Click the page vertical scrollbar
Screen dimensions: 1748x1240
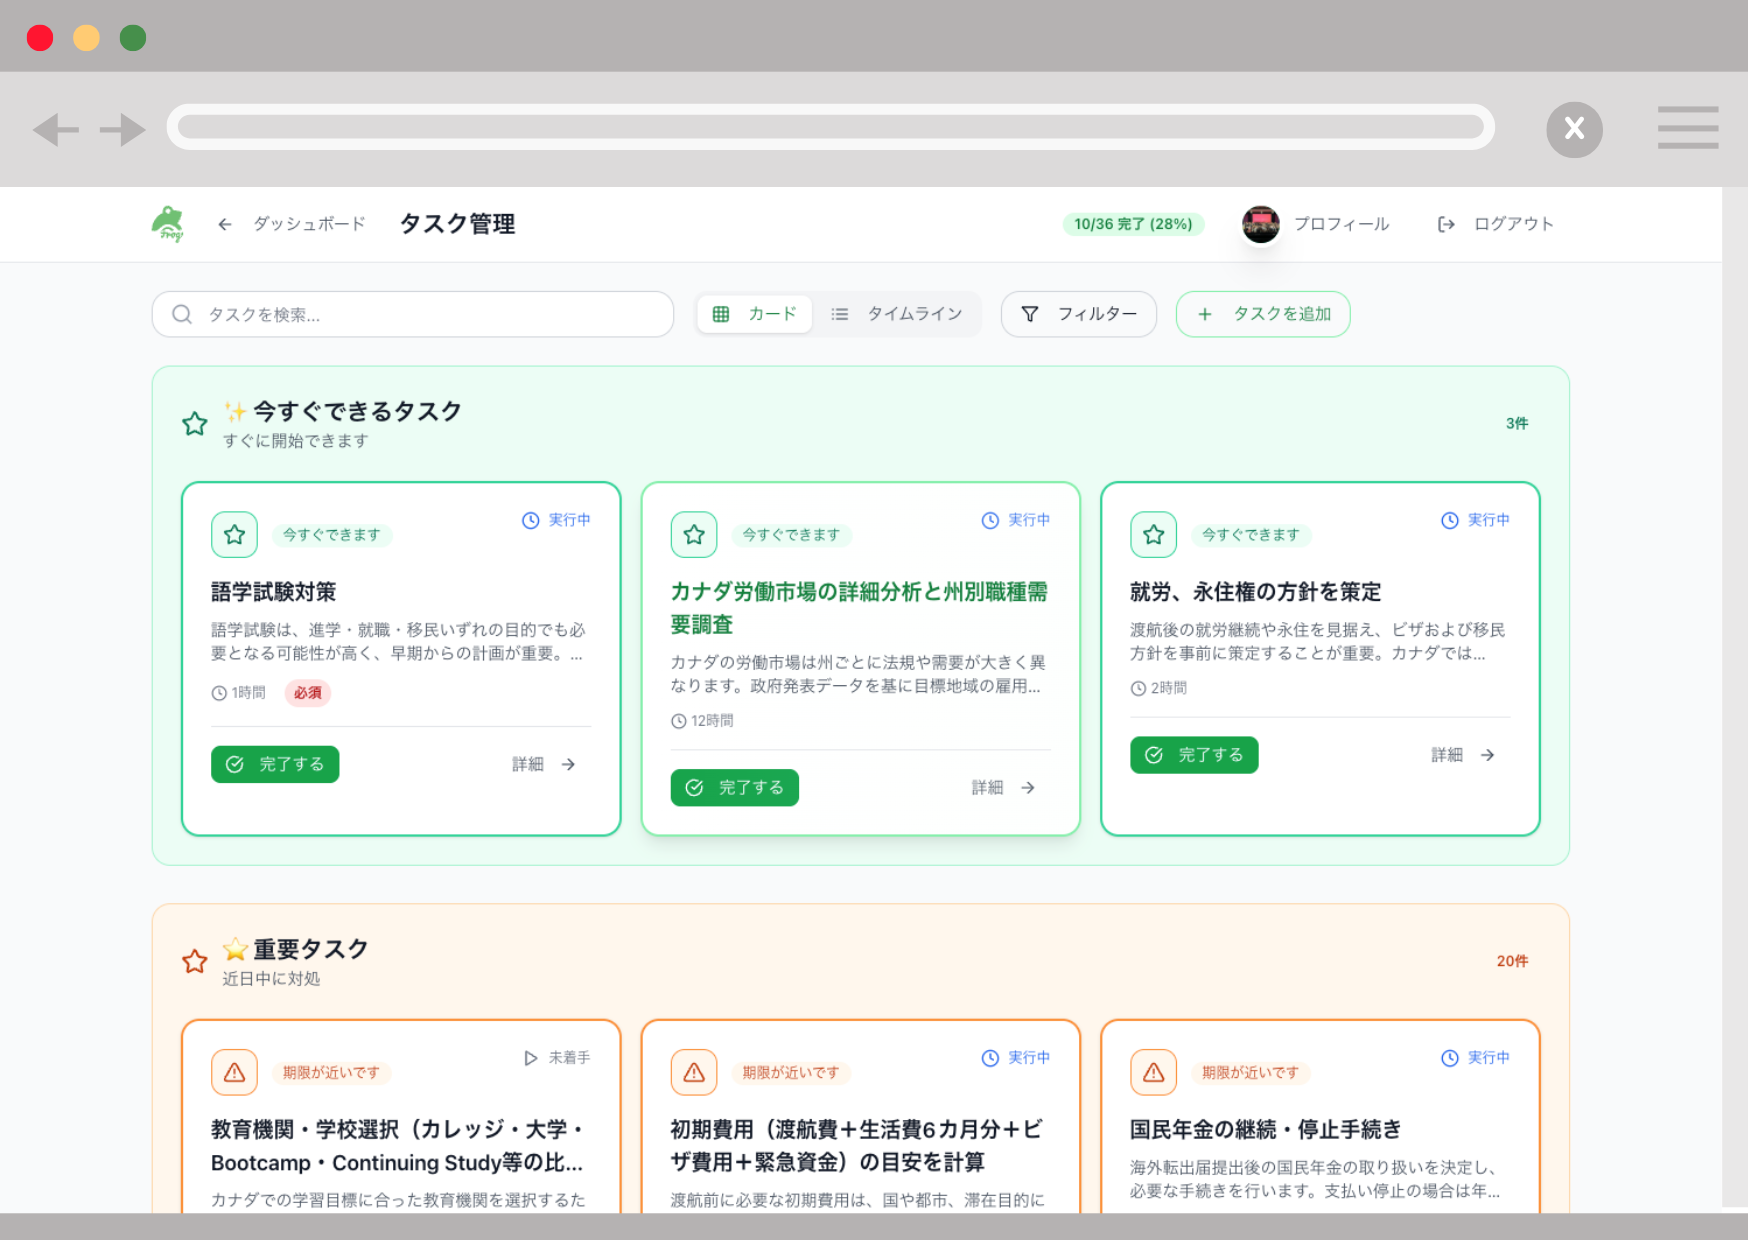point(1735,697)
